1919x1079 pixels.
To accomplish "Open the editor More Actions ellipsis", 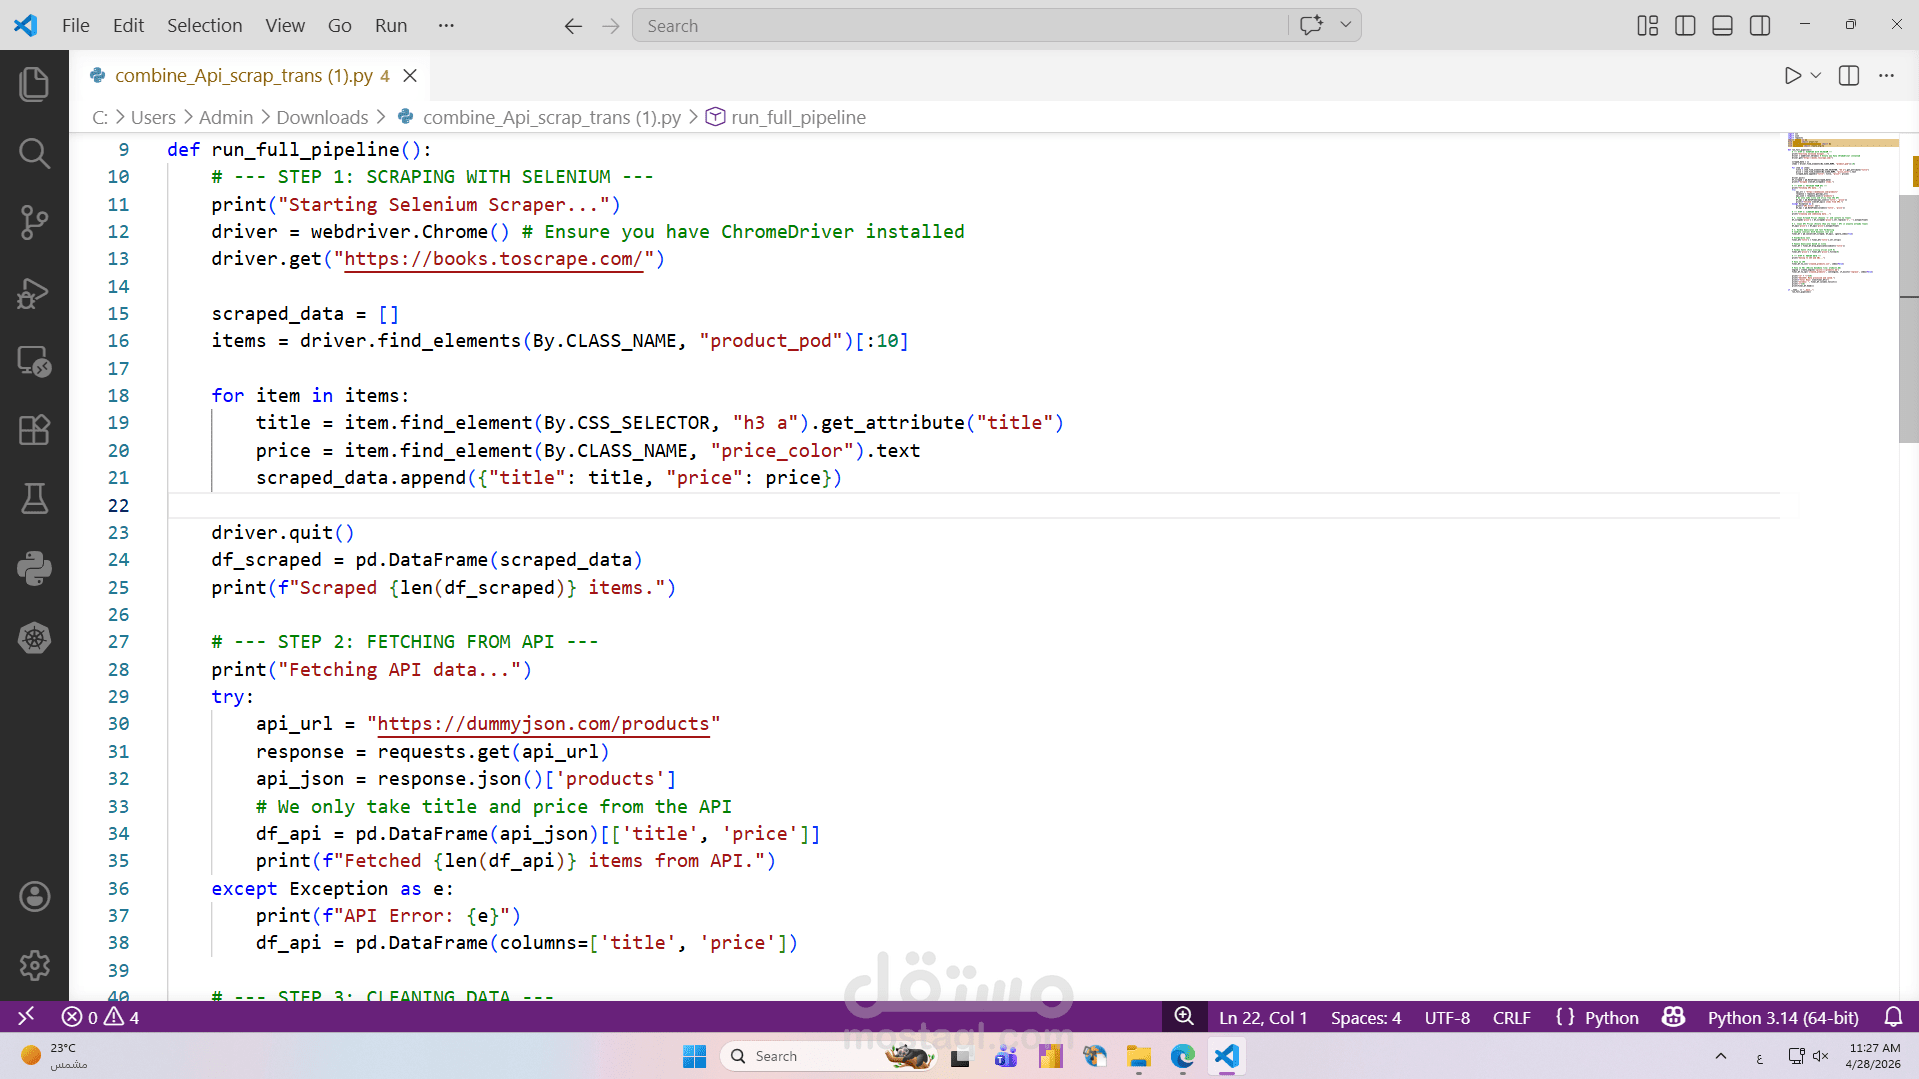I will tap(1886, 76).
